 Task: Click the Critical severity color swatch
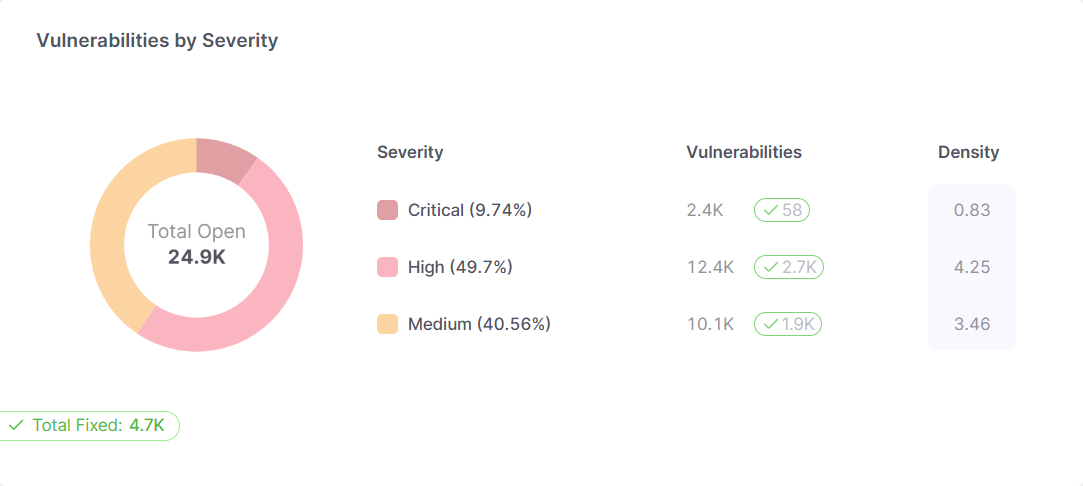click(x=387, y=210)
